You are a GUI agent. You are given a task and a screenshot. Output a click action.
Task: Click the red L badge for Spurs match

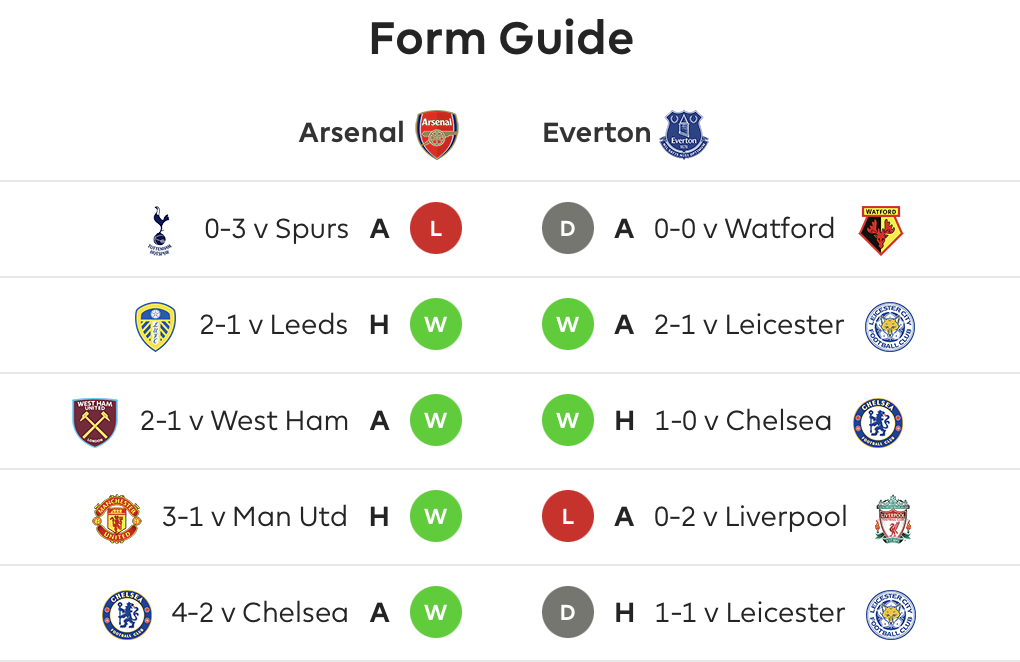pyautogui.click(x=436, y=228)
